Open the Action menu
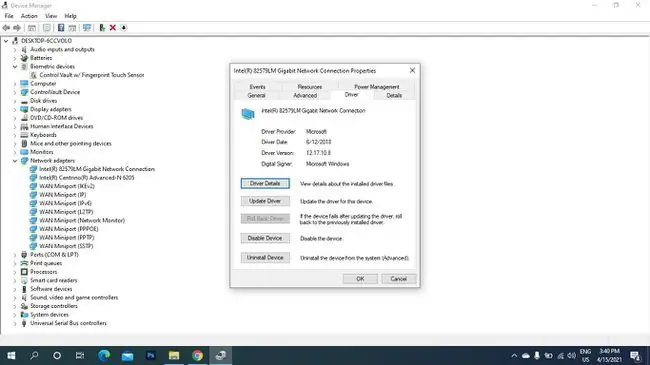 [29, 16]
